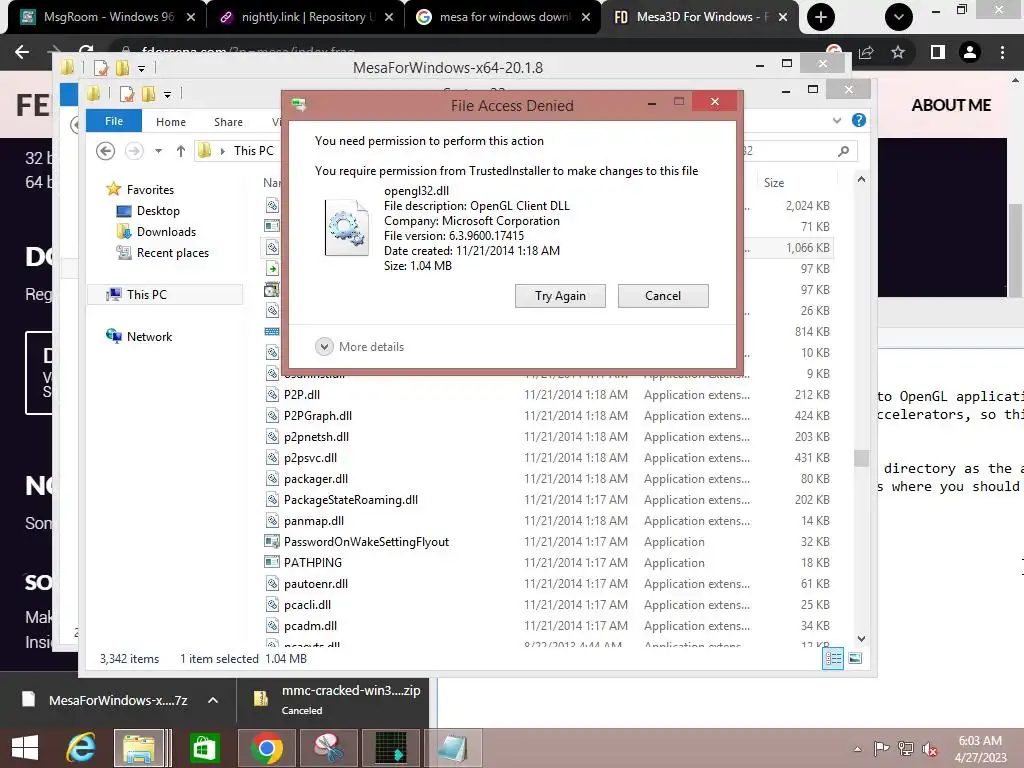Expand More details in the dialog

[x=360, y=347]
